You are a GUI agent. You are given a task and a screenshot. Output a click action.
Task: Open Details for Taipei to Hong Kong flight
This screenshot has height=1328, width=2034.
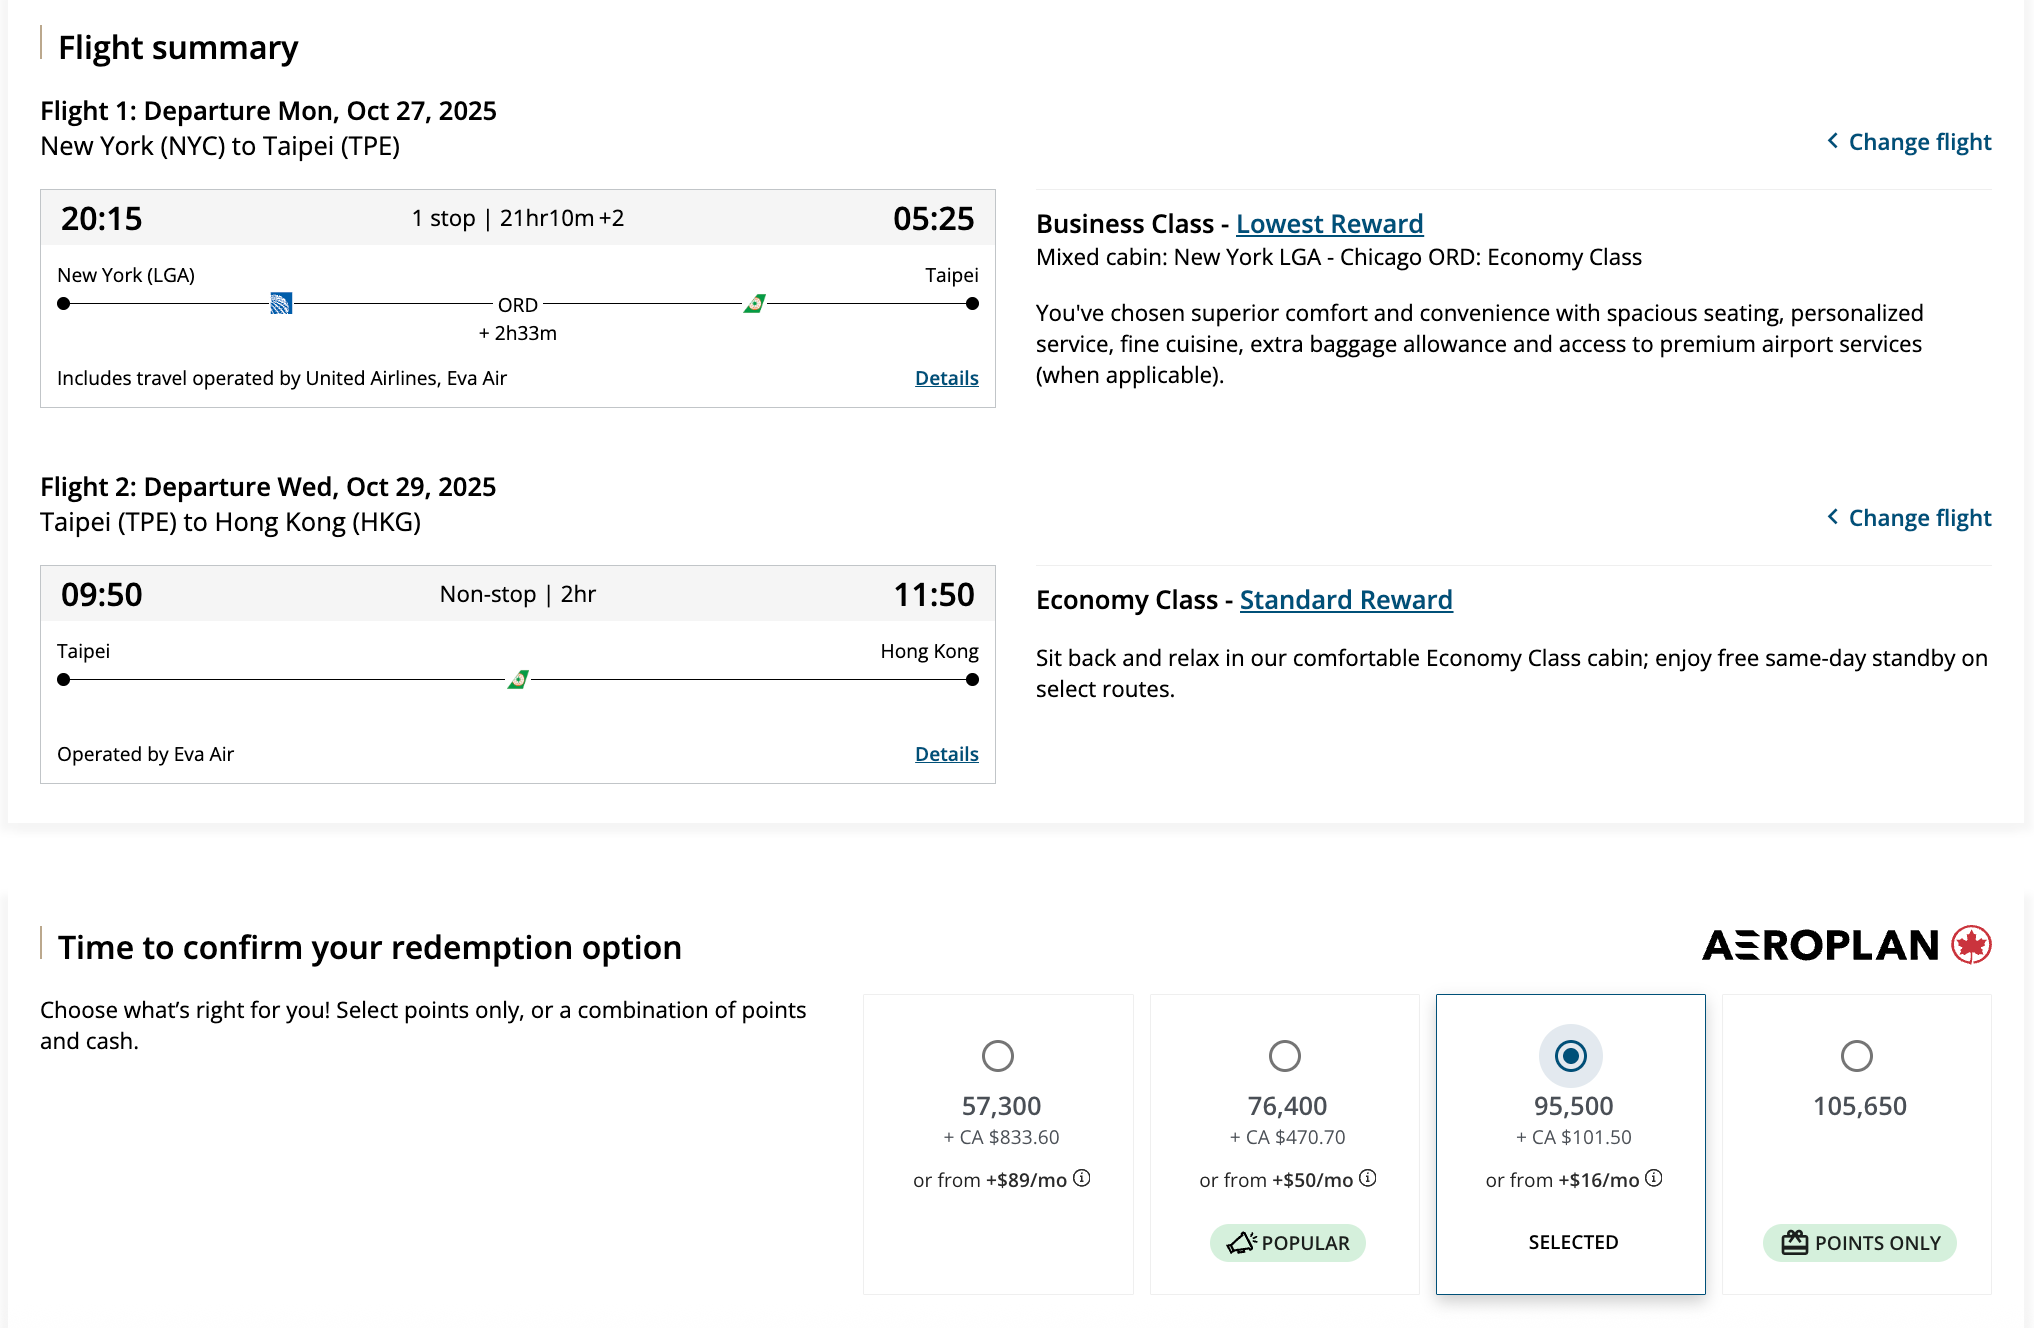pyautogui.click(x=946, y=754)
